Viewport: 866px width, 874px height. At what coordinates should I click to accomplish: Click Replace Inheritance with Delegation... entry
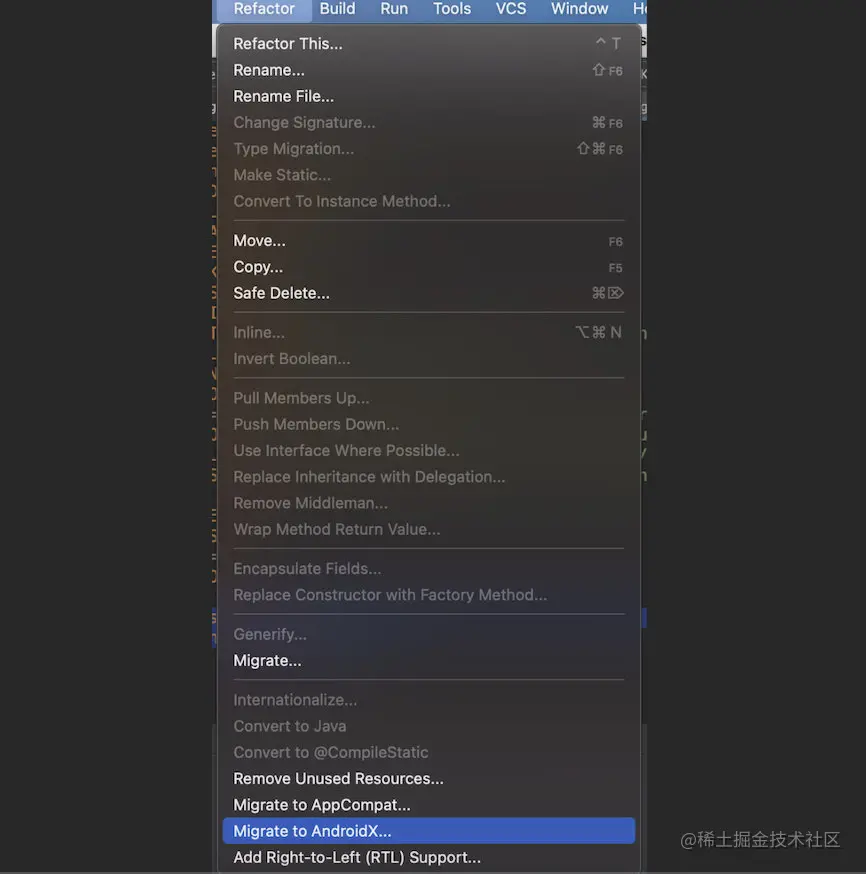pyautogui.click(x=429, y=477)
